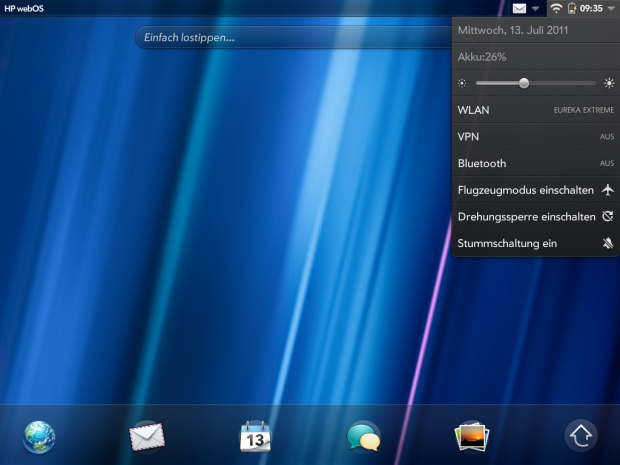Open the HP webOS menu label

coord(24,8)
